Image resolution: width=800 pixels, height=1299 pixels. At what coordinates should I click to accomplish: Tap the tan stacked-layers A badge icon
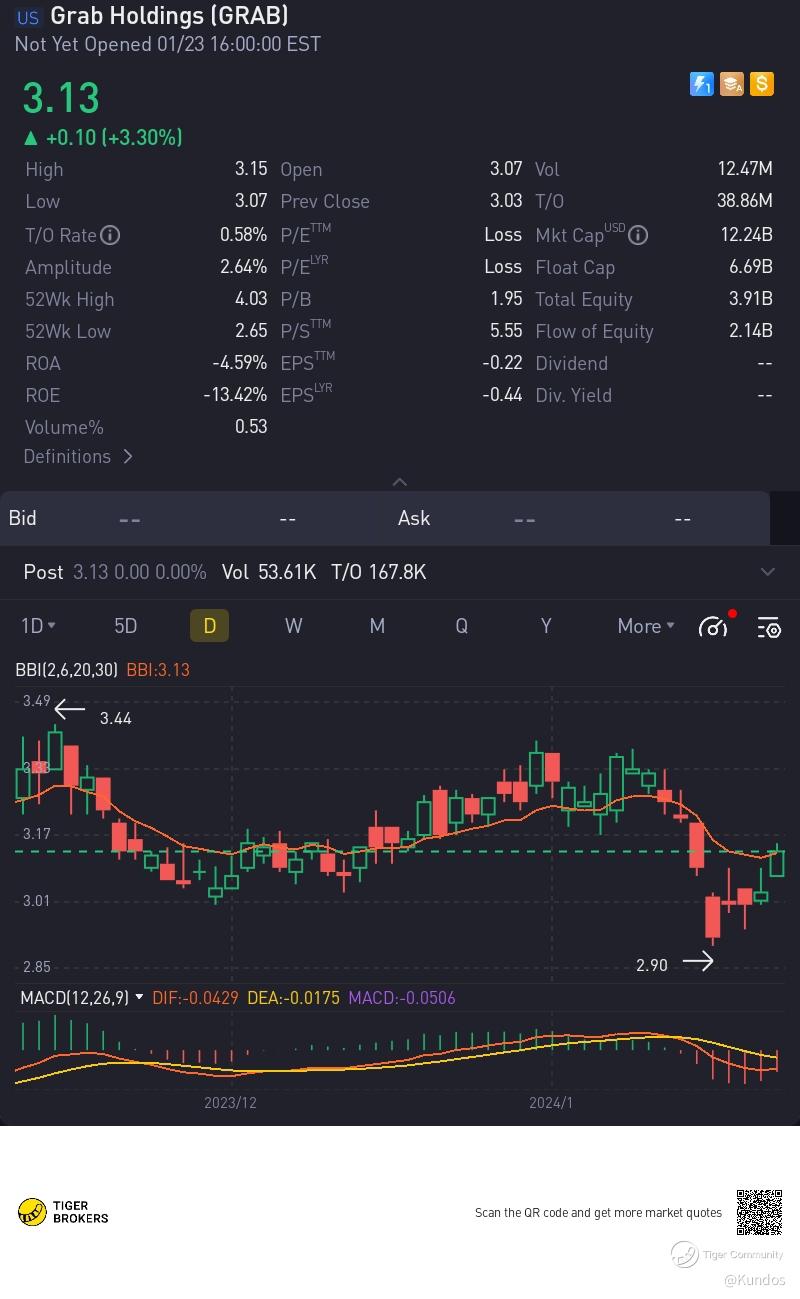(732, 84)
